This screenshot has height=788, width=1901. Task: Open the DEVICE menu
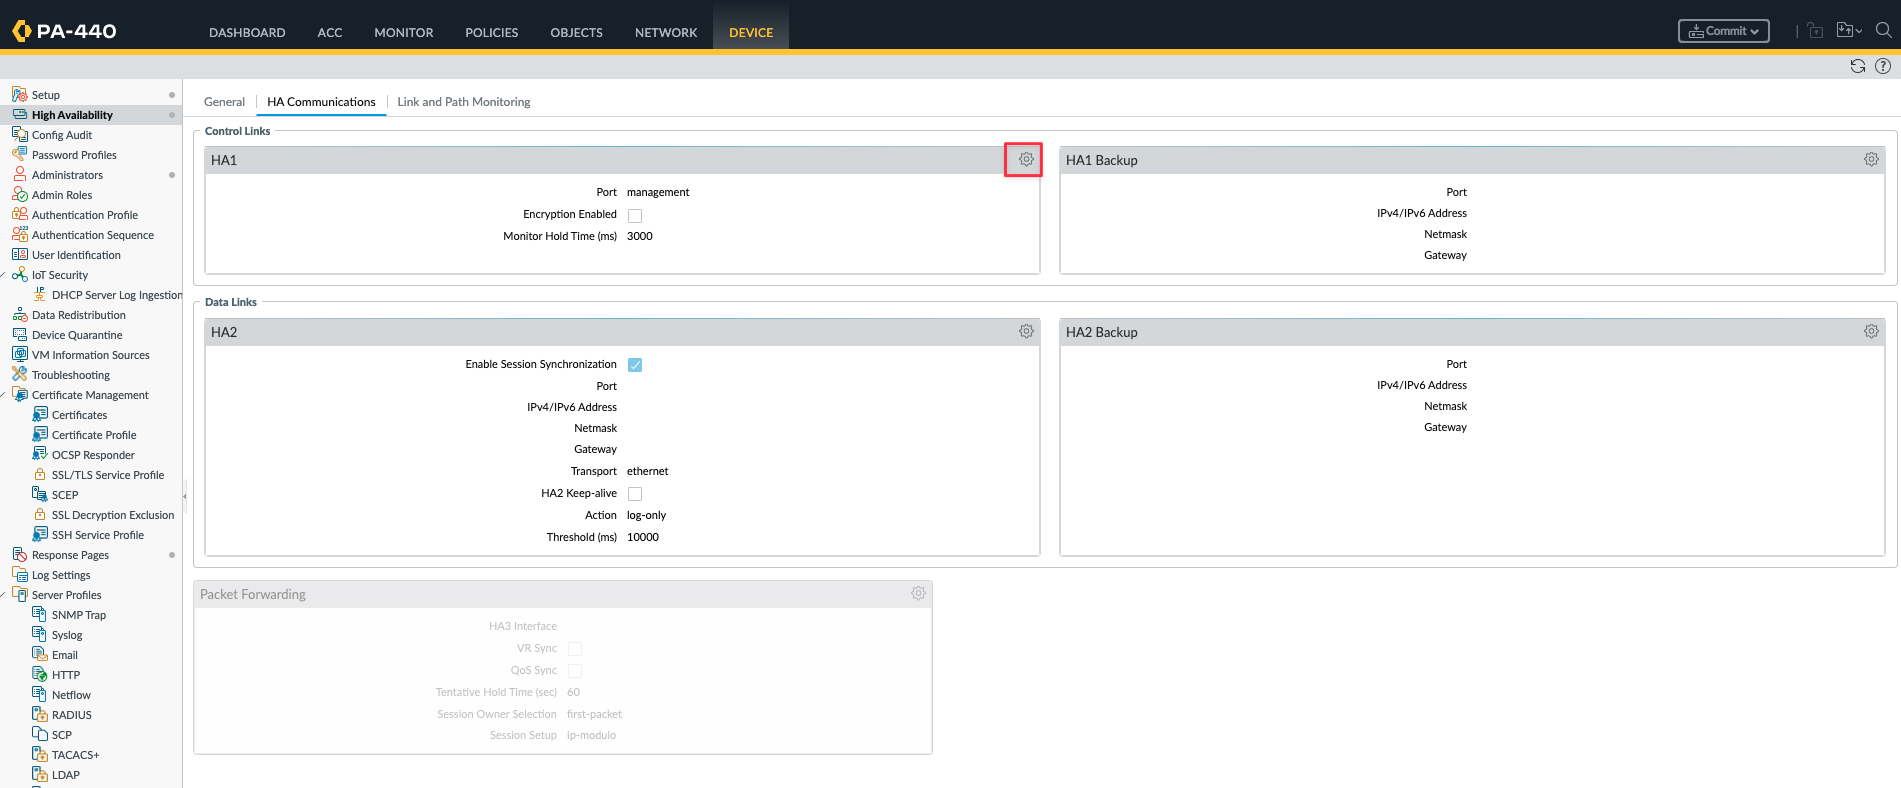[751, 32]
